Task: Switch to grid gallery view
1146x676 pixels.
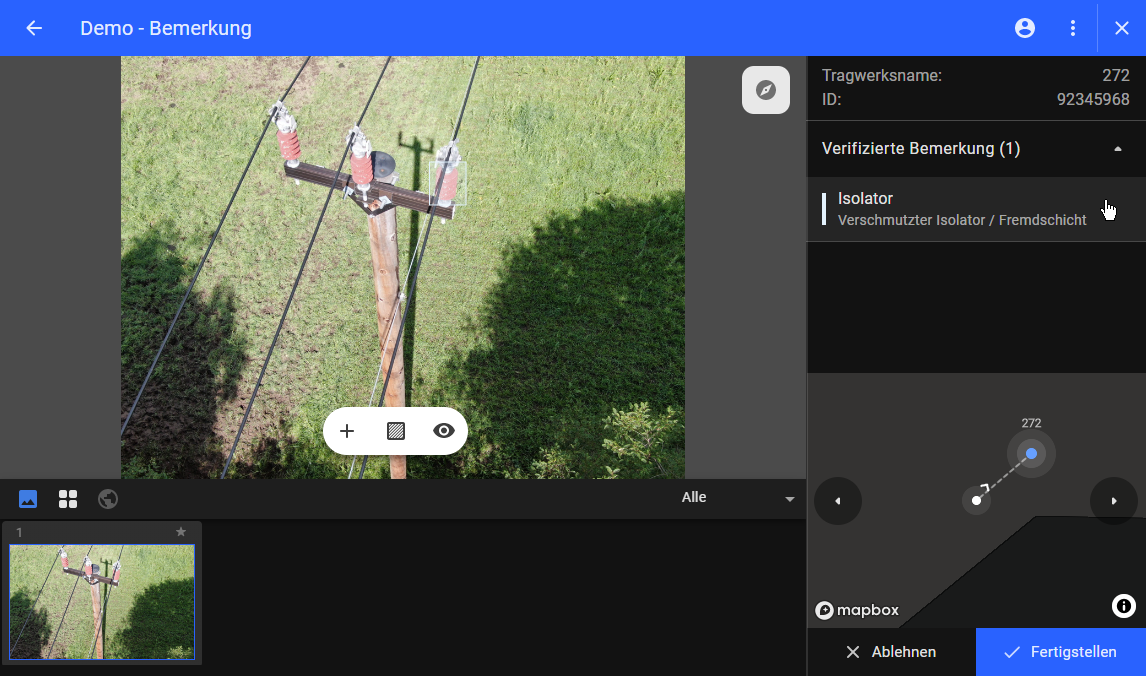Action: [68, 498]
